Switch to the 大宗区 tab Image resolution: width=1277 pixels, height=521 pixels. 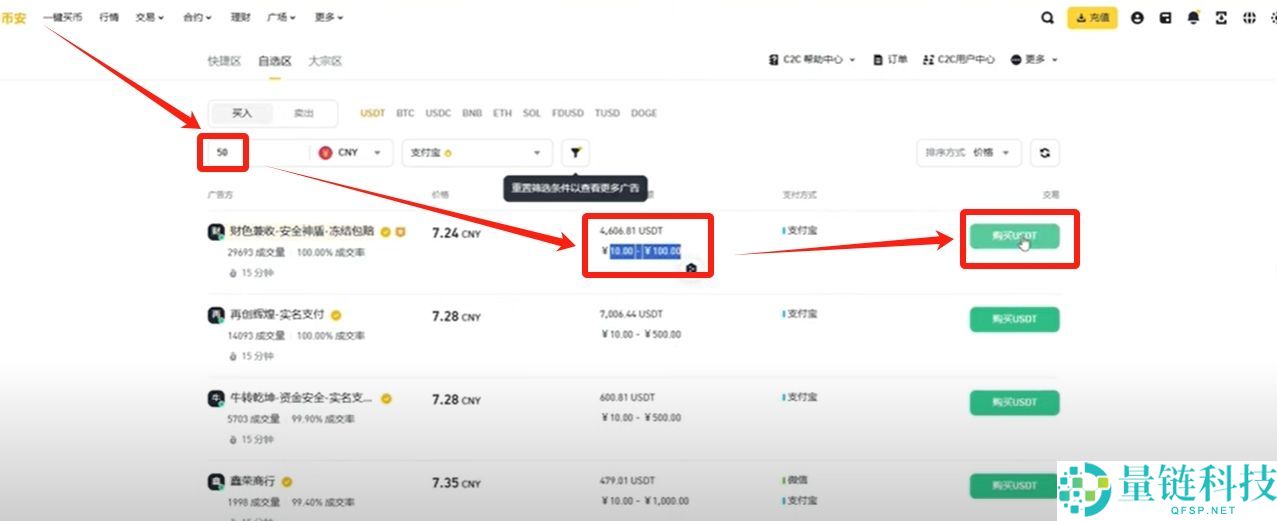325,61
